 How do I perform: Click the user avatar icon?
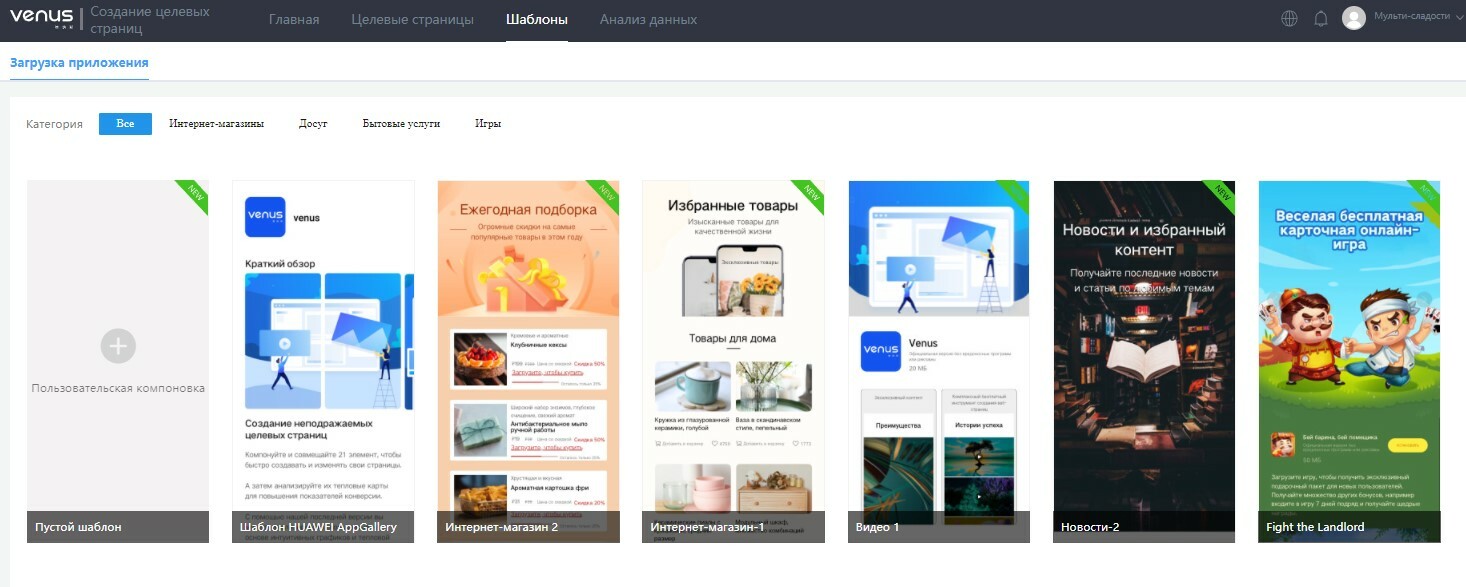(x=1354, y=18)
